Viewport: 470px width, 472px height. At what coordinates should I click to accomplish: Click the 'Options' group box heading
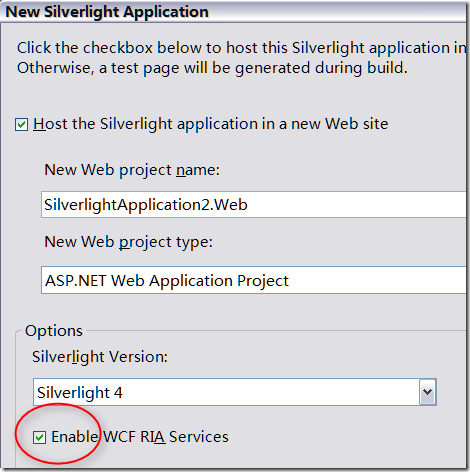pos(54,331)
